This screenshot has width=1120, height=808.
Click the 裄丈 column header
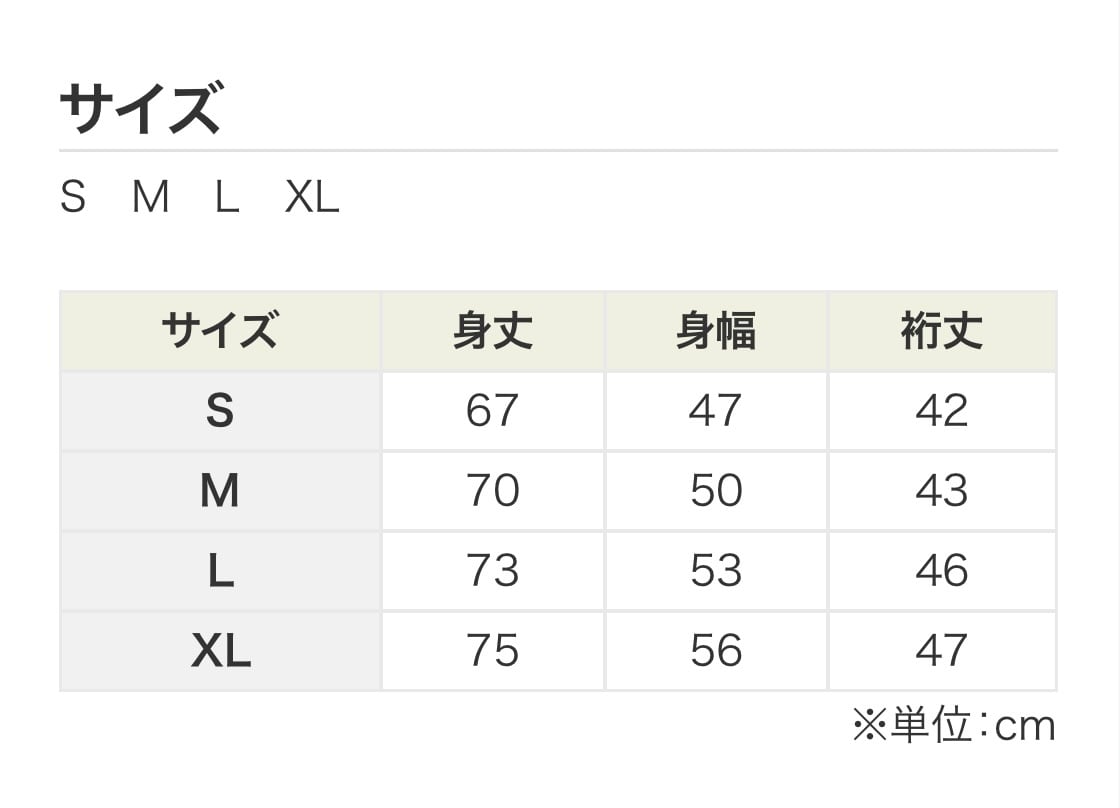click(x=942, y=331)
